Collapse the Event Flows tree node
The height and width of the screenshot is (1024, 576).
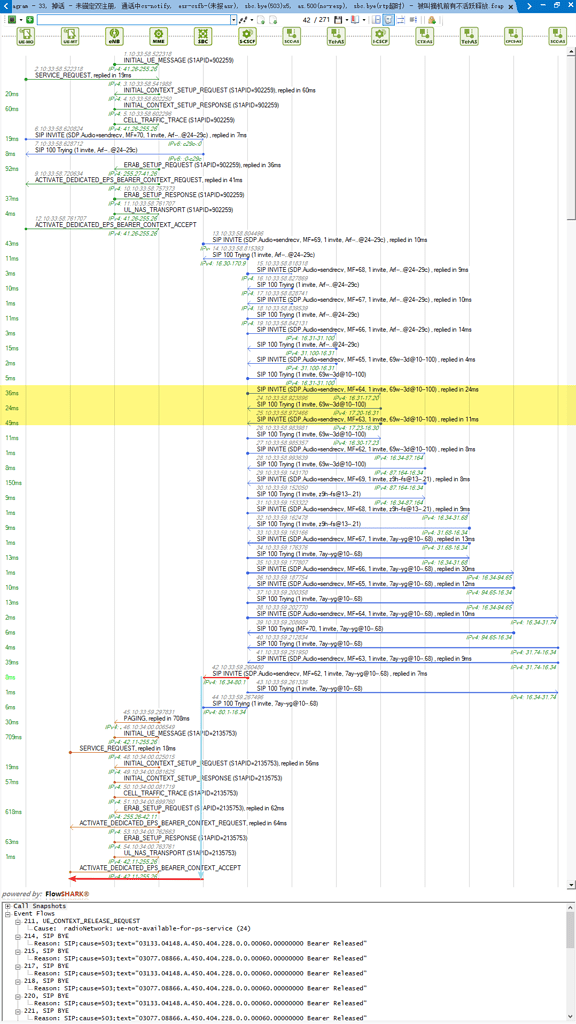point(7,914)
